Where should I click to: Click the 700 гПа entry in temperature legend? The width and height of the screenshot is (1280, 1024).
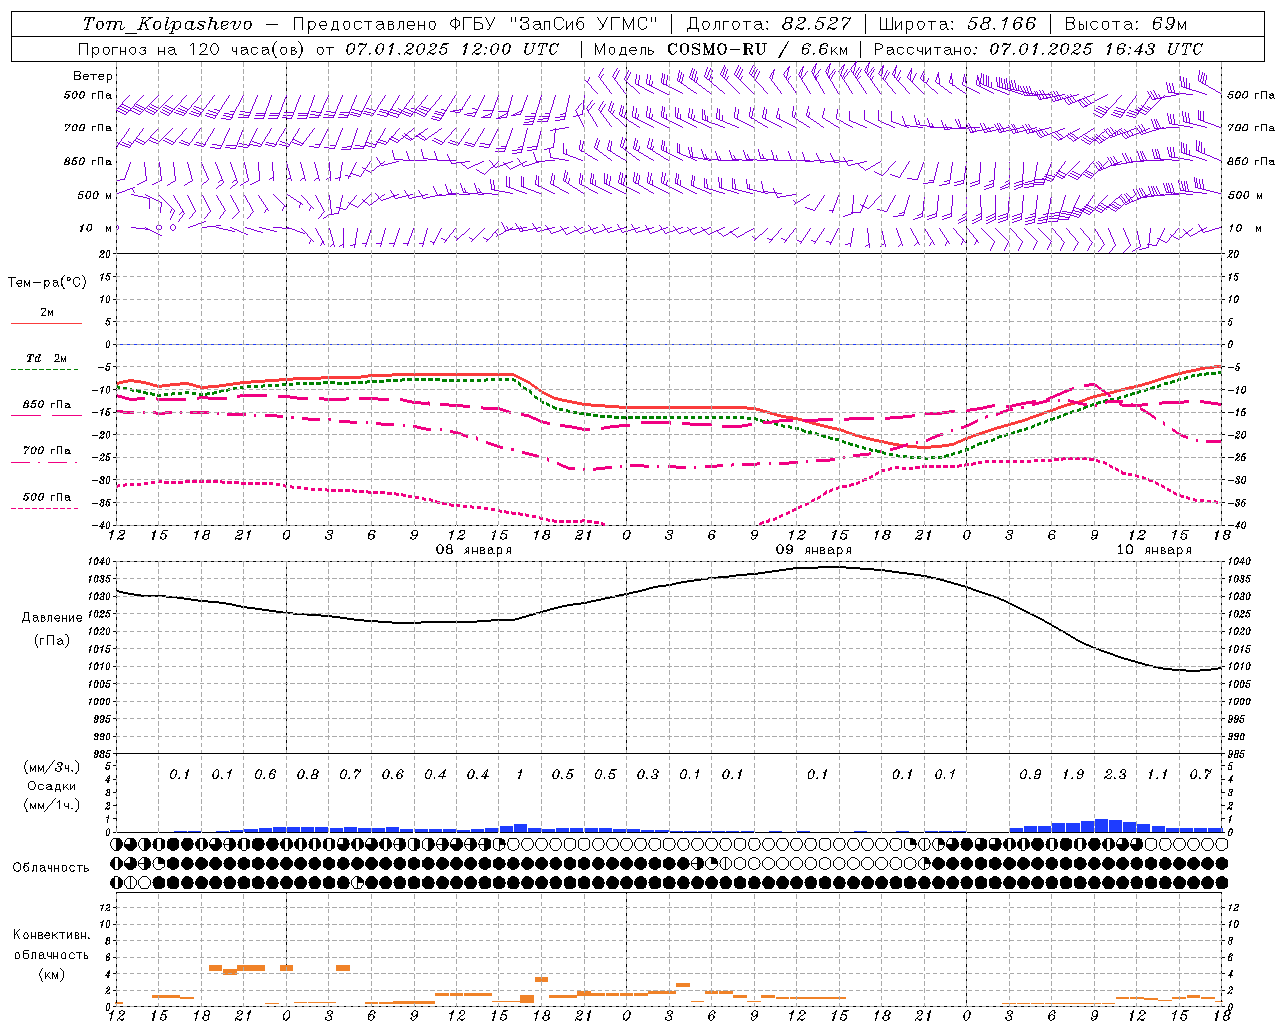click(x=47, y=451)
